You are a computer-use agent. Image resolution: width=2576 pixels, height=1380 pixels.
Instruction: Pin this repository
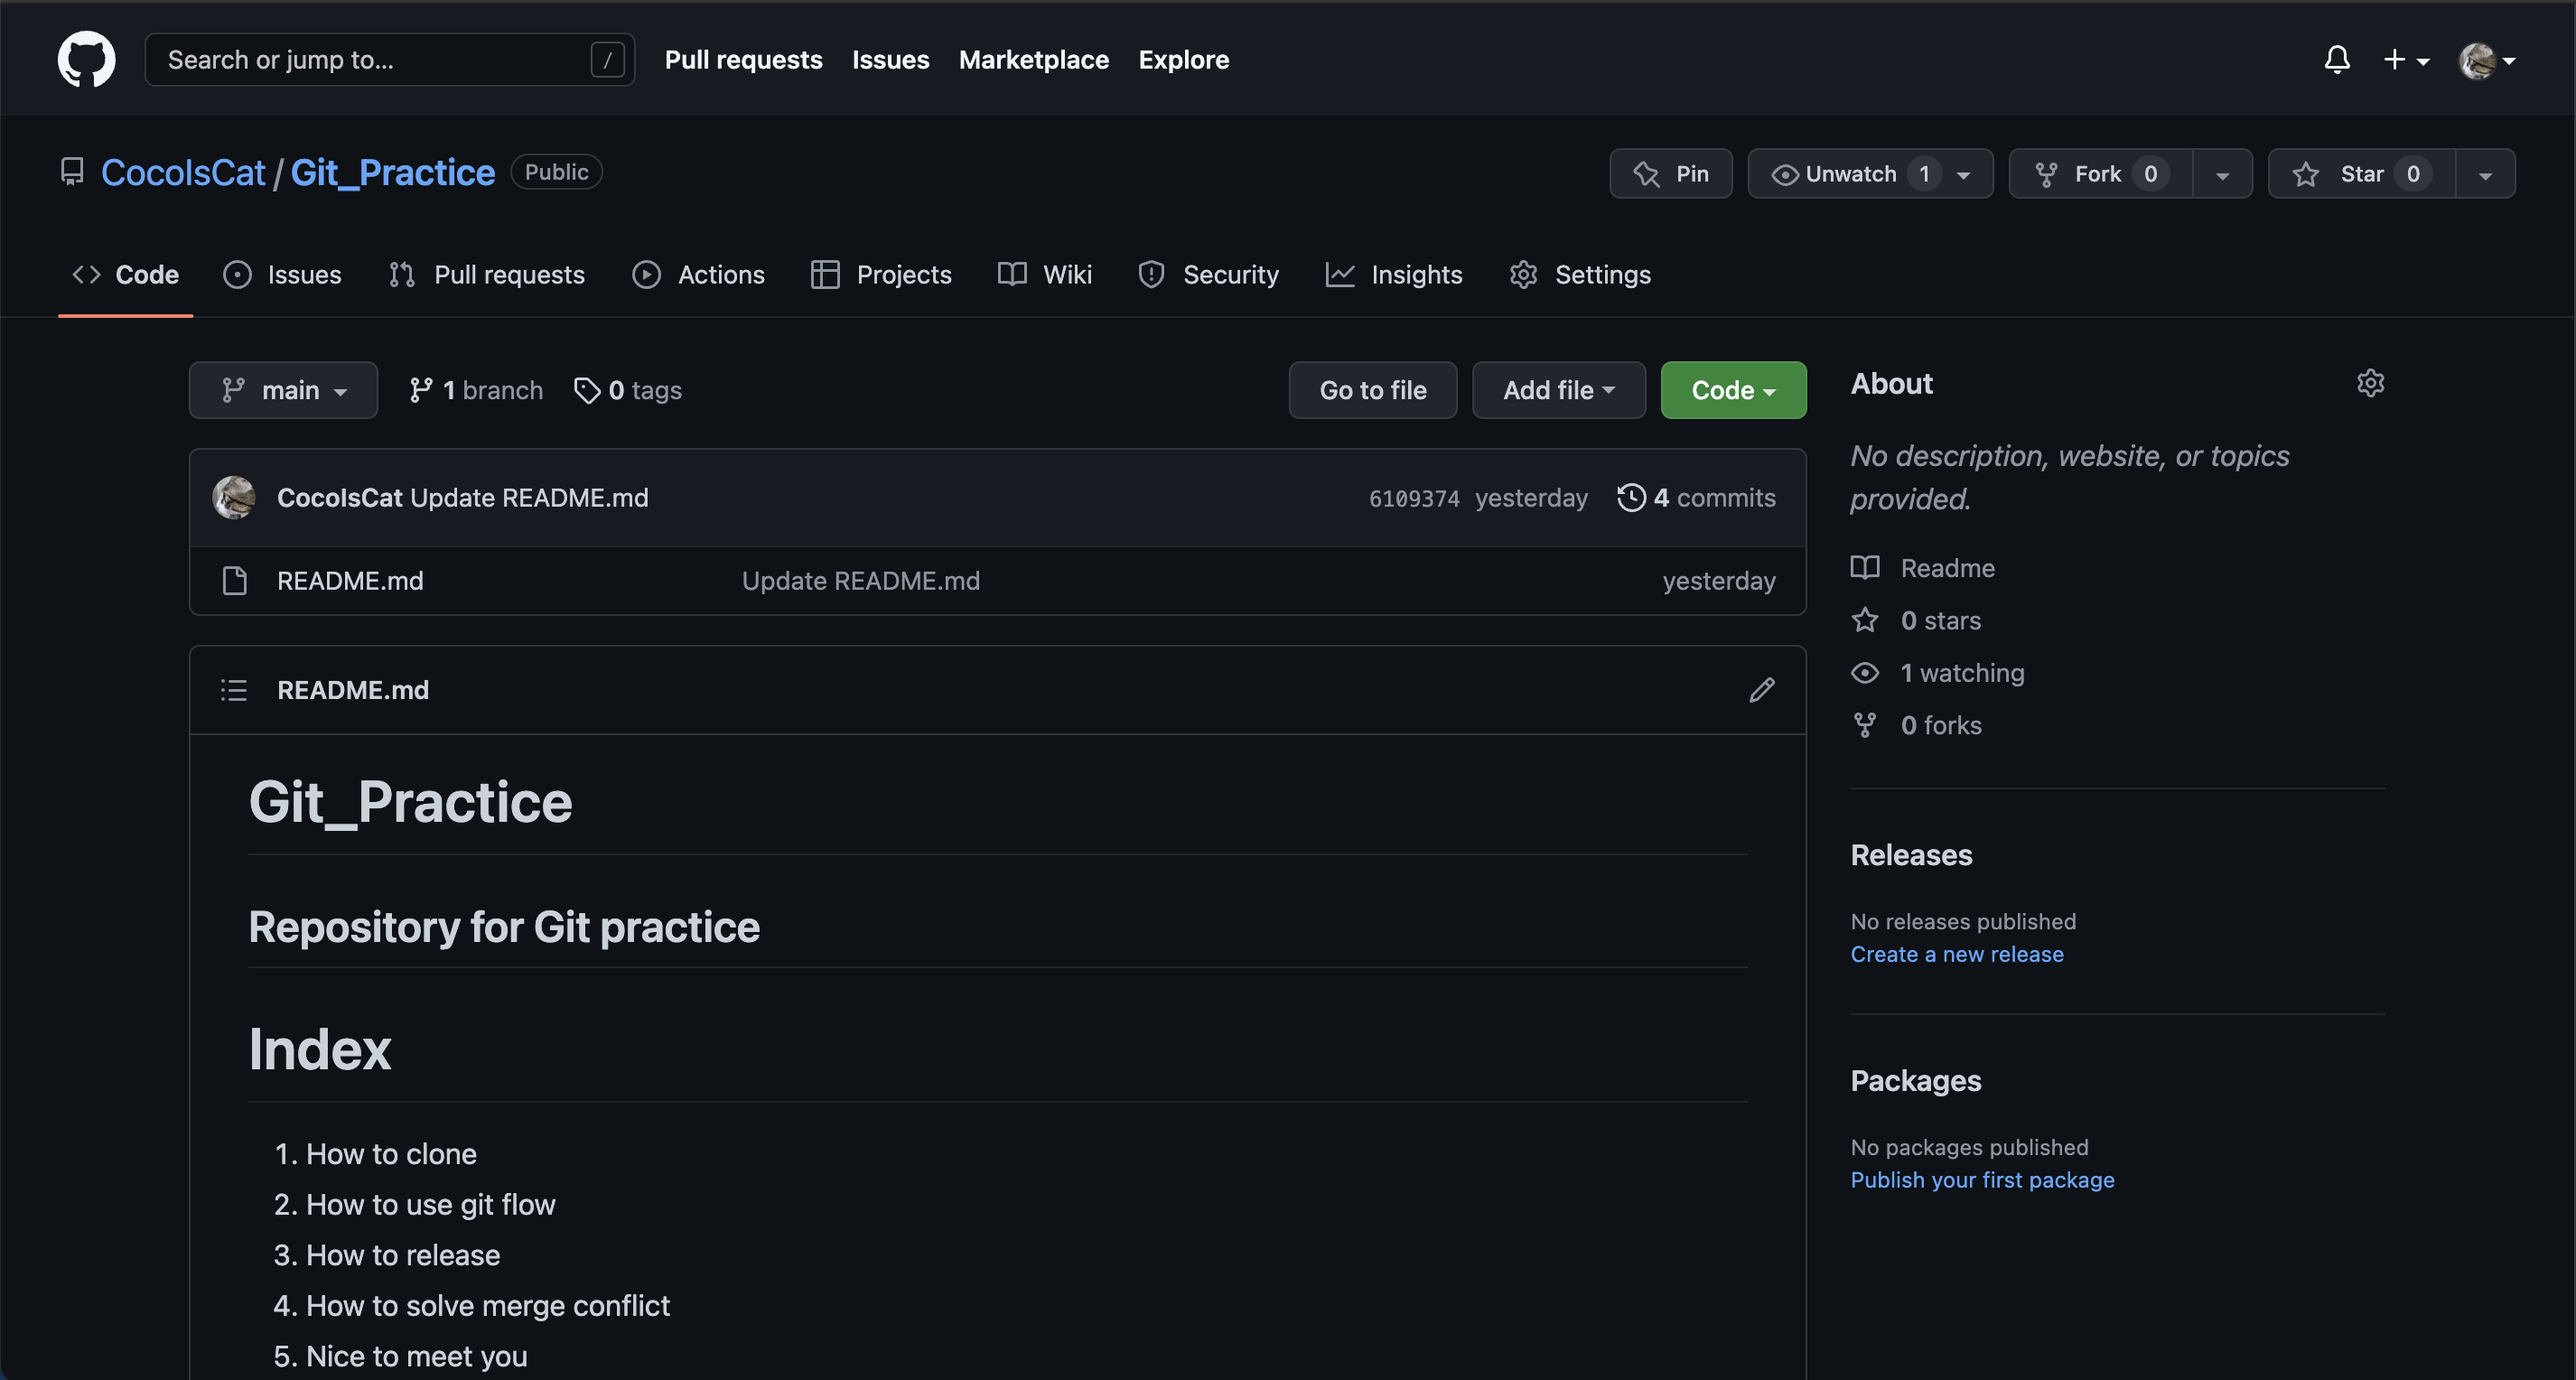[1670, 174]
